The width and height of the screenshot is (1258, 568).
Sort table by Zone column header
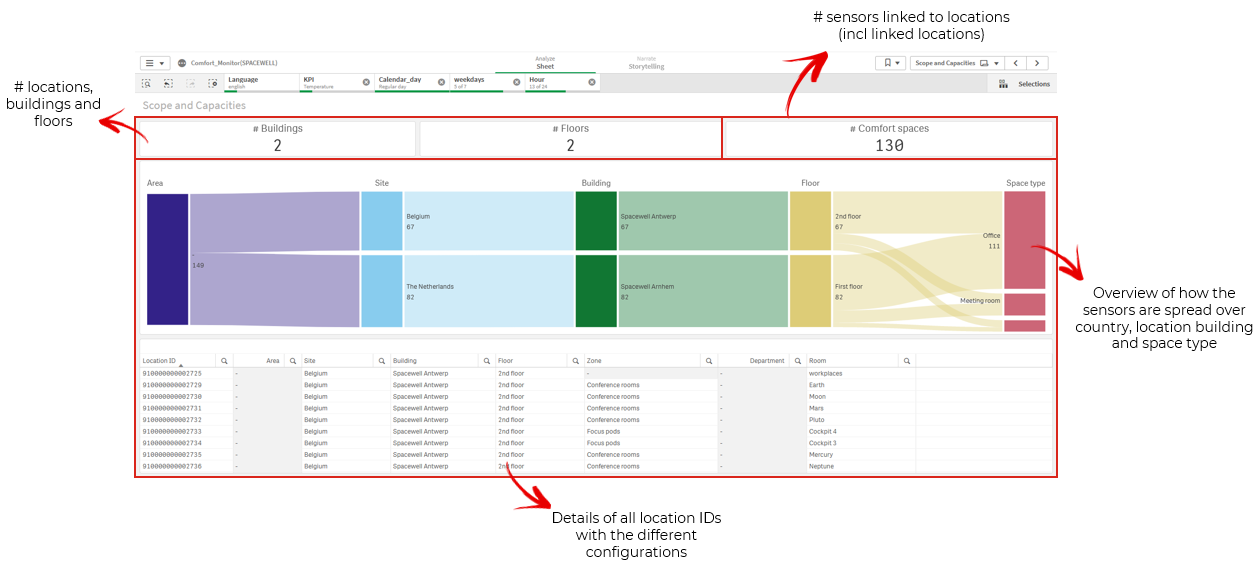(x=642, y=361)
